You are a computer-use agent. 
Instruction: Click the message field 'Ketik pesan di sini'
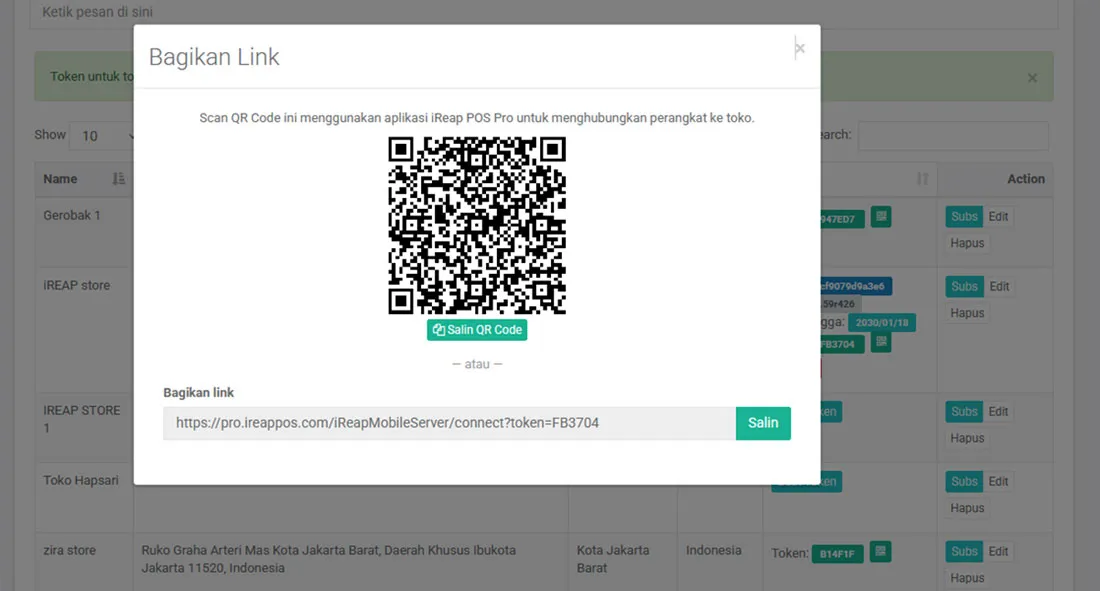click(x=544, y=13)
